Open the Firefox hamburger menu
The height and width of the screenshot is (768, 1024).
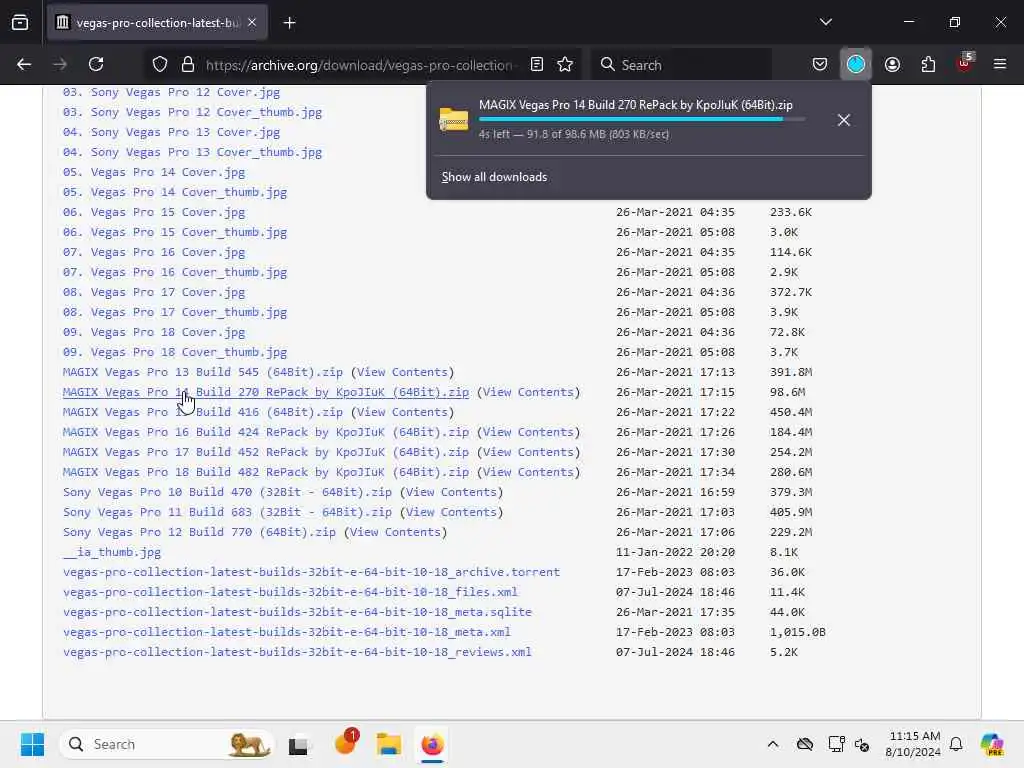click(1000, 64)
